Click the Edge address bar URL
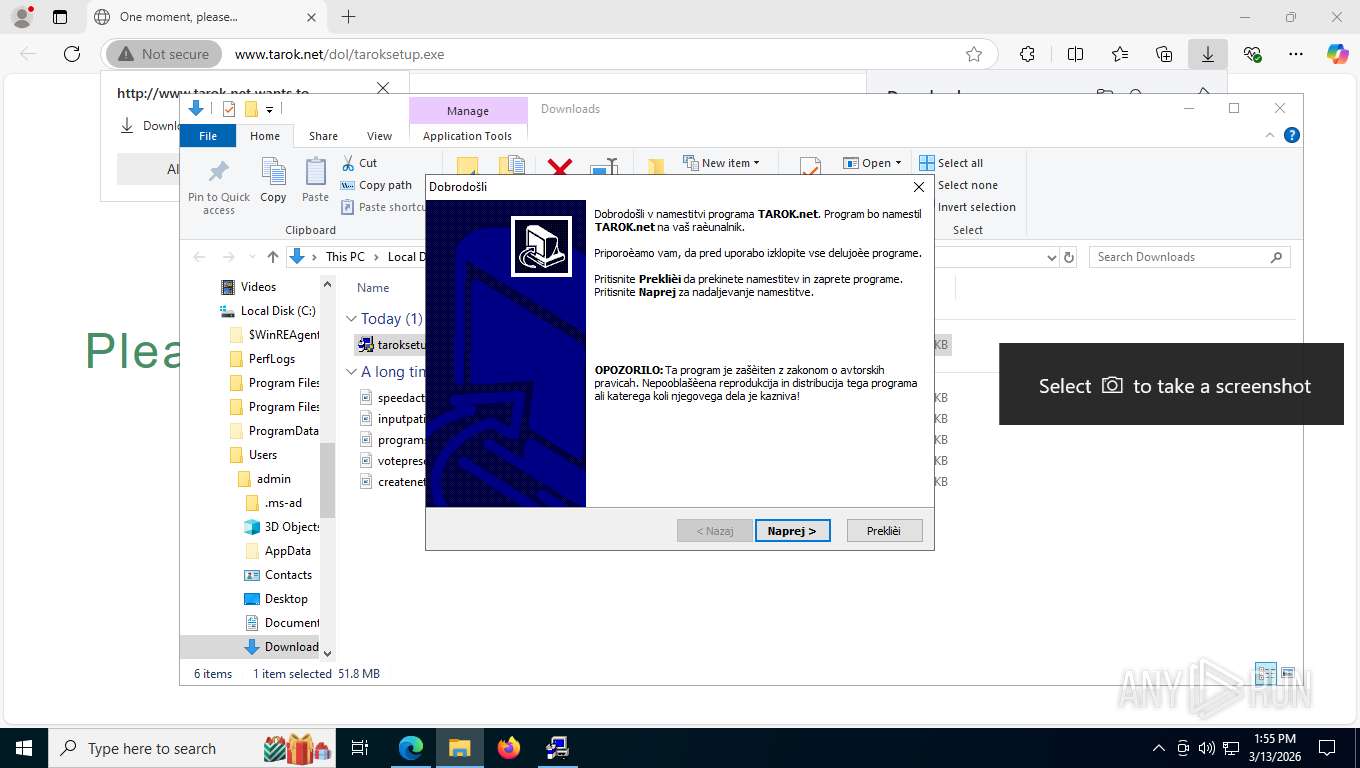1360x768 pixels. coord(340,54)
